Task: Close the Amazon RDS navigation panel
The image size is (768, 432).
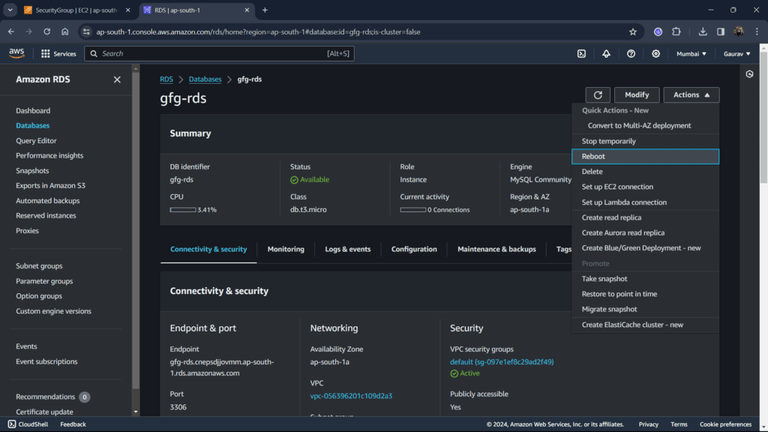Action: (x=117, y=79)
